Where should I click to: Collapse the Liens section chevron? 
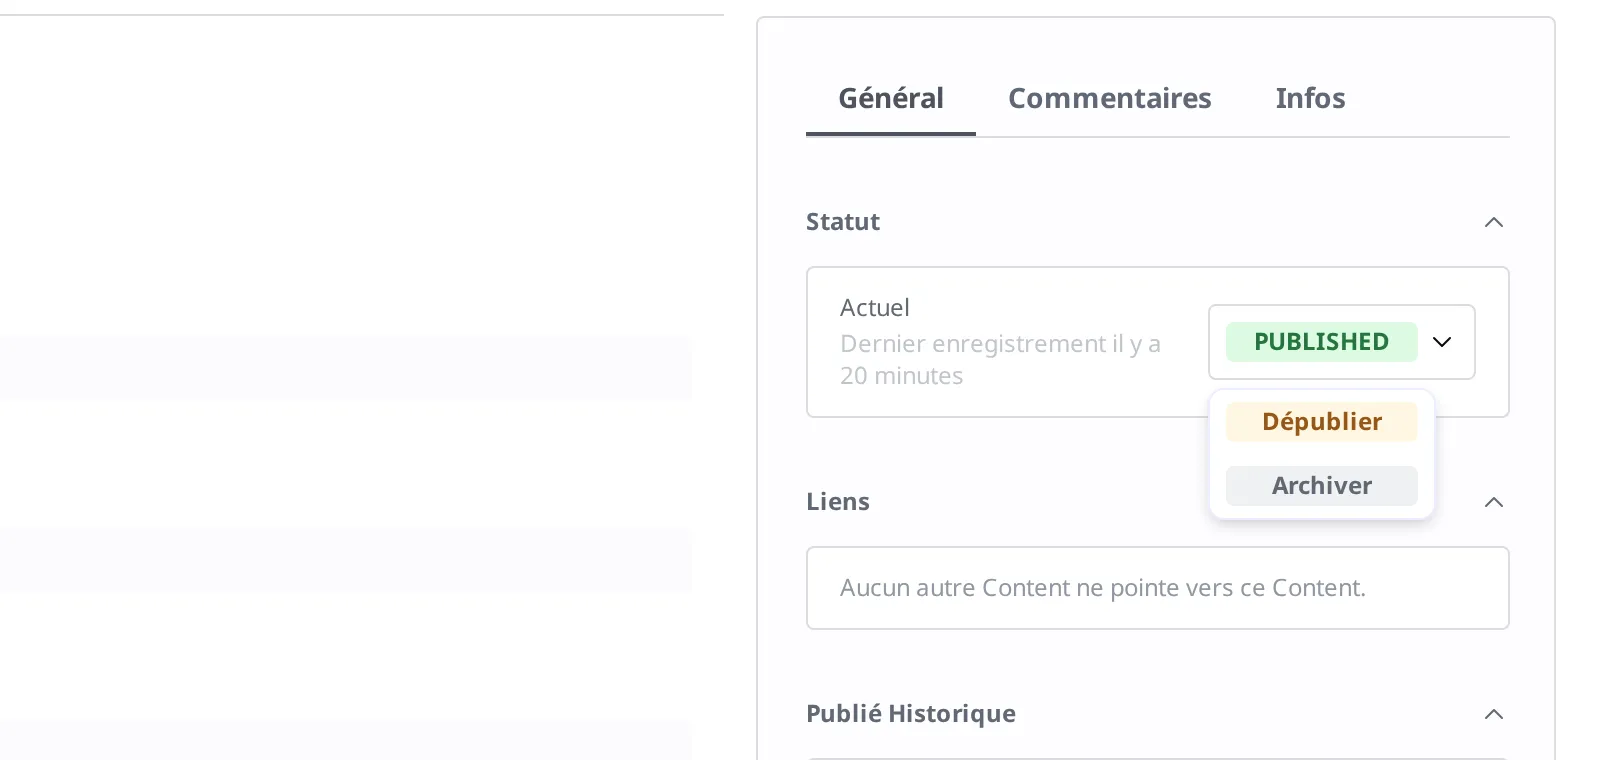[x=1494, y=502]
